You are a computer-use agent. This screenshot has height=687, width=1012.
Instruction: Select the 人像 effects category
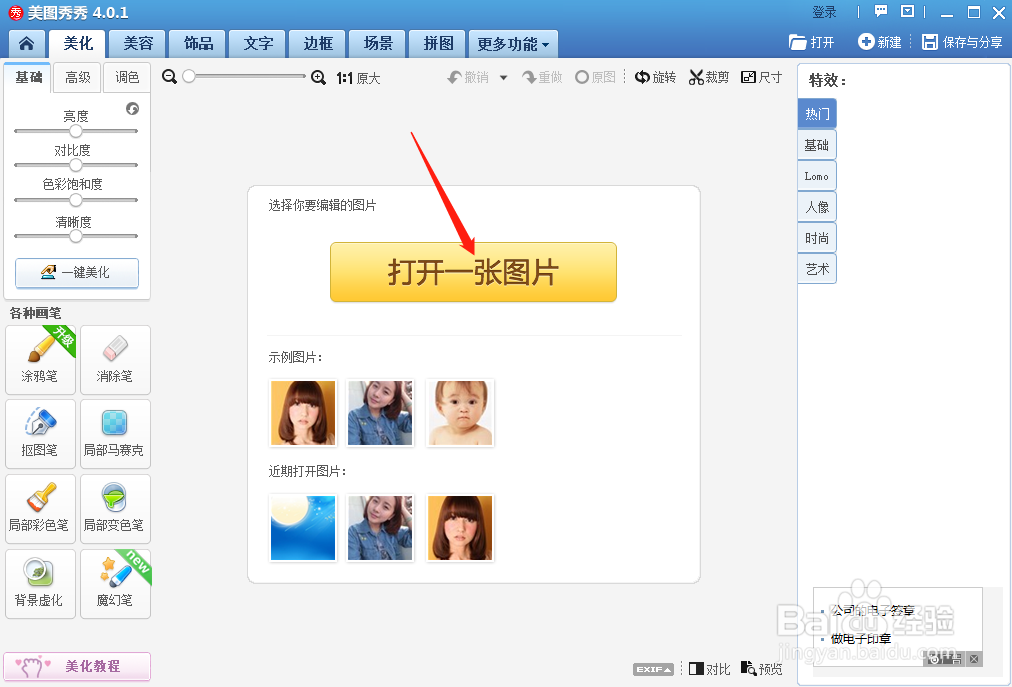tap(817, 207)
